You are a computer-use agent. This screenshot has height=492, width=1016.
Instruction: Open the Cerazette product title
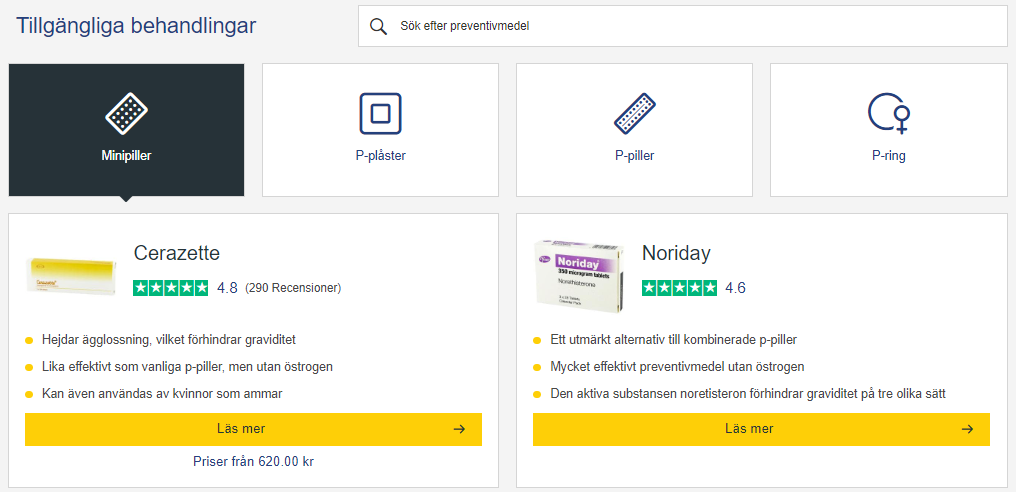click(177, 253)
